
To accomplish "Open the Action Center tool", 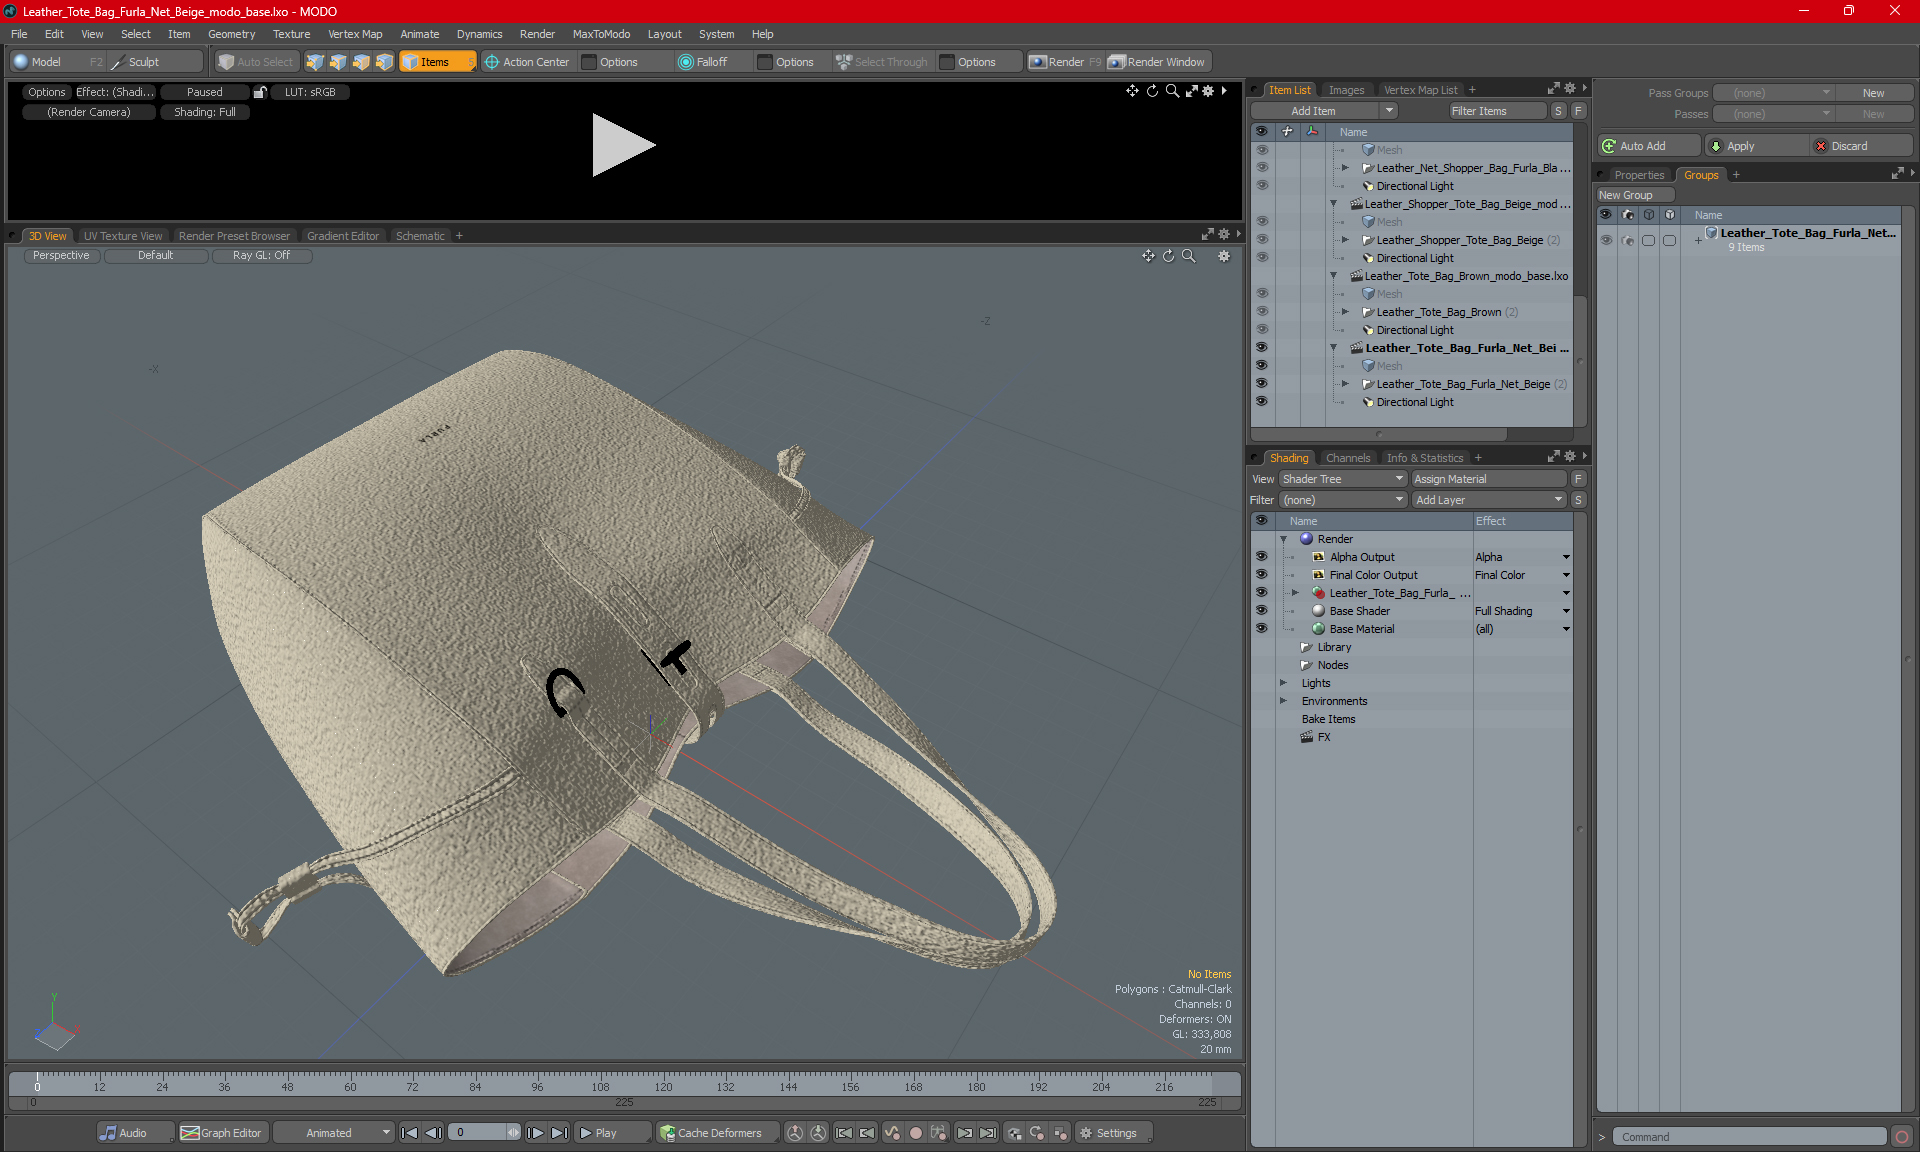I will (x=527, y=62).
